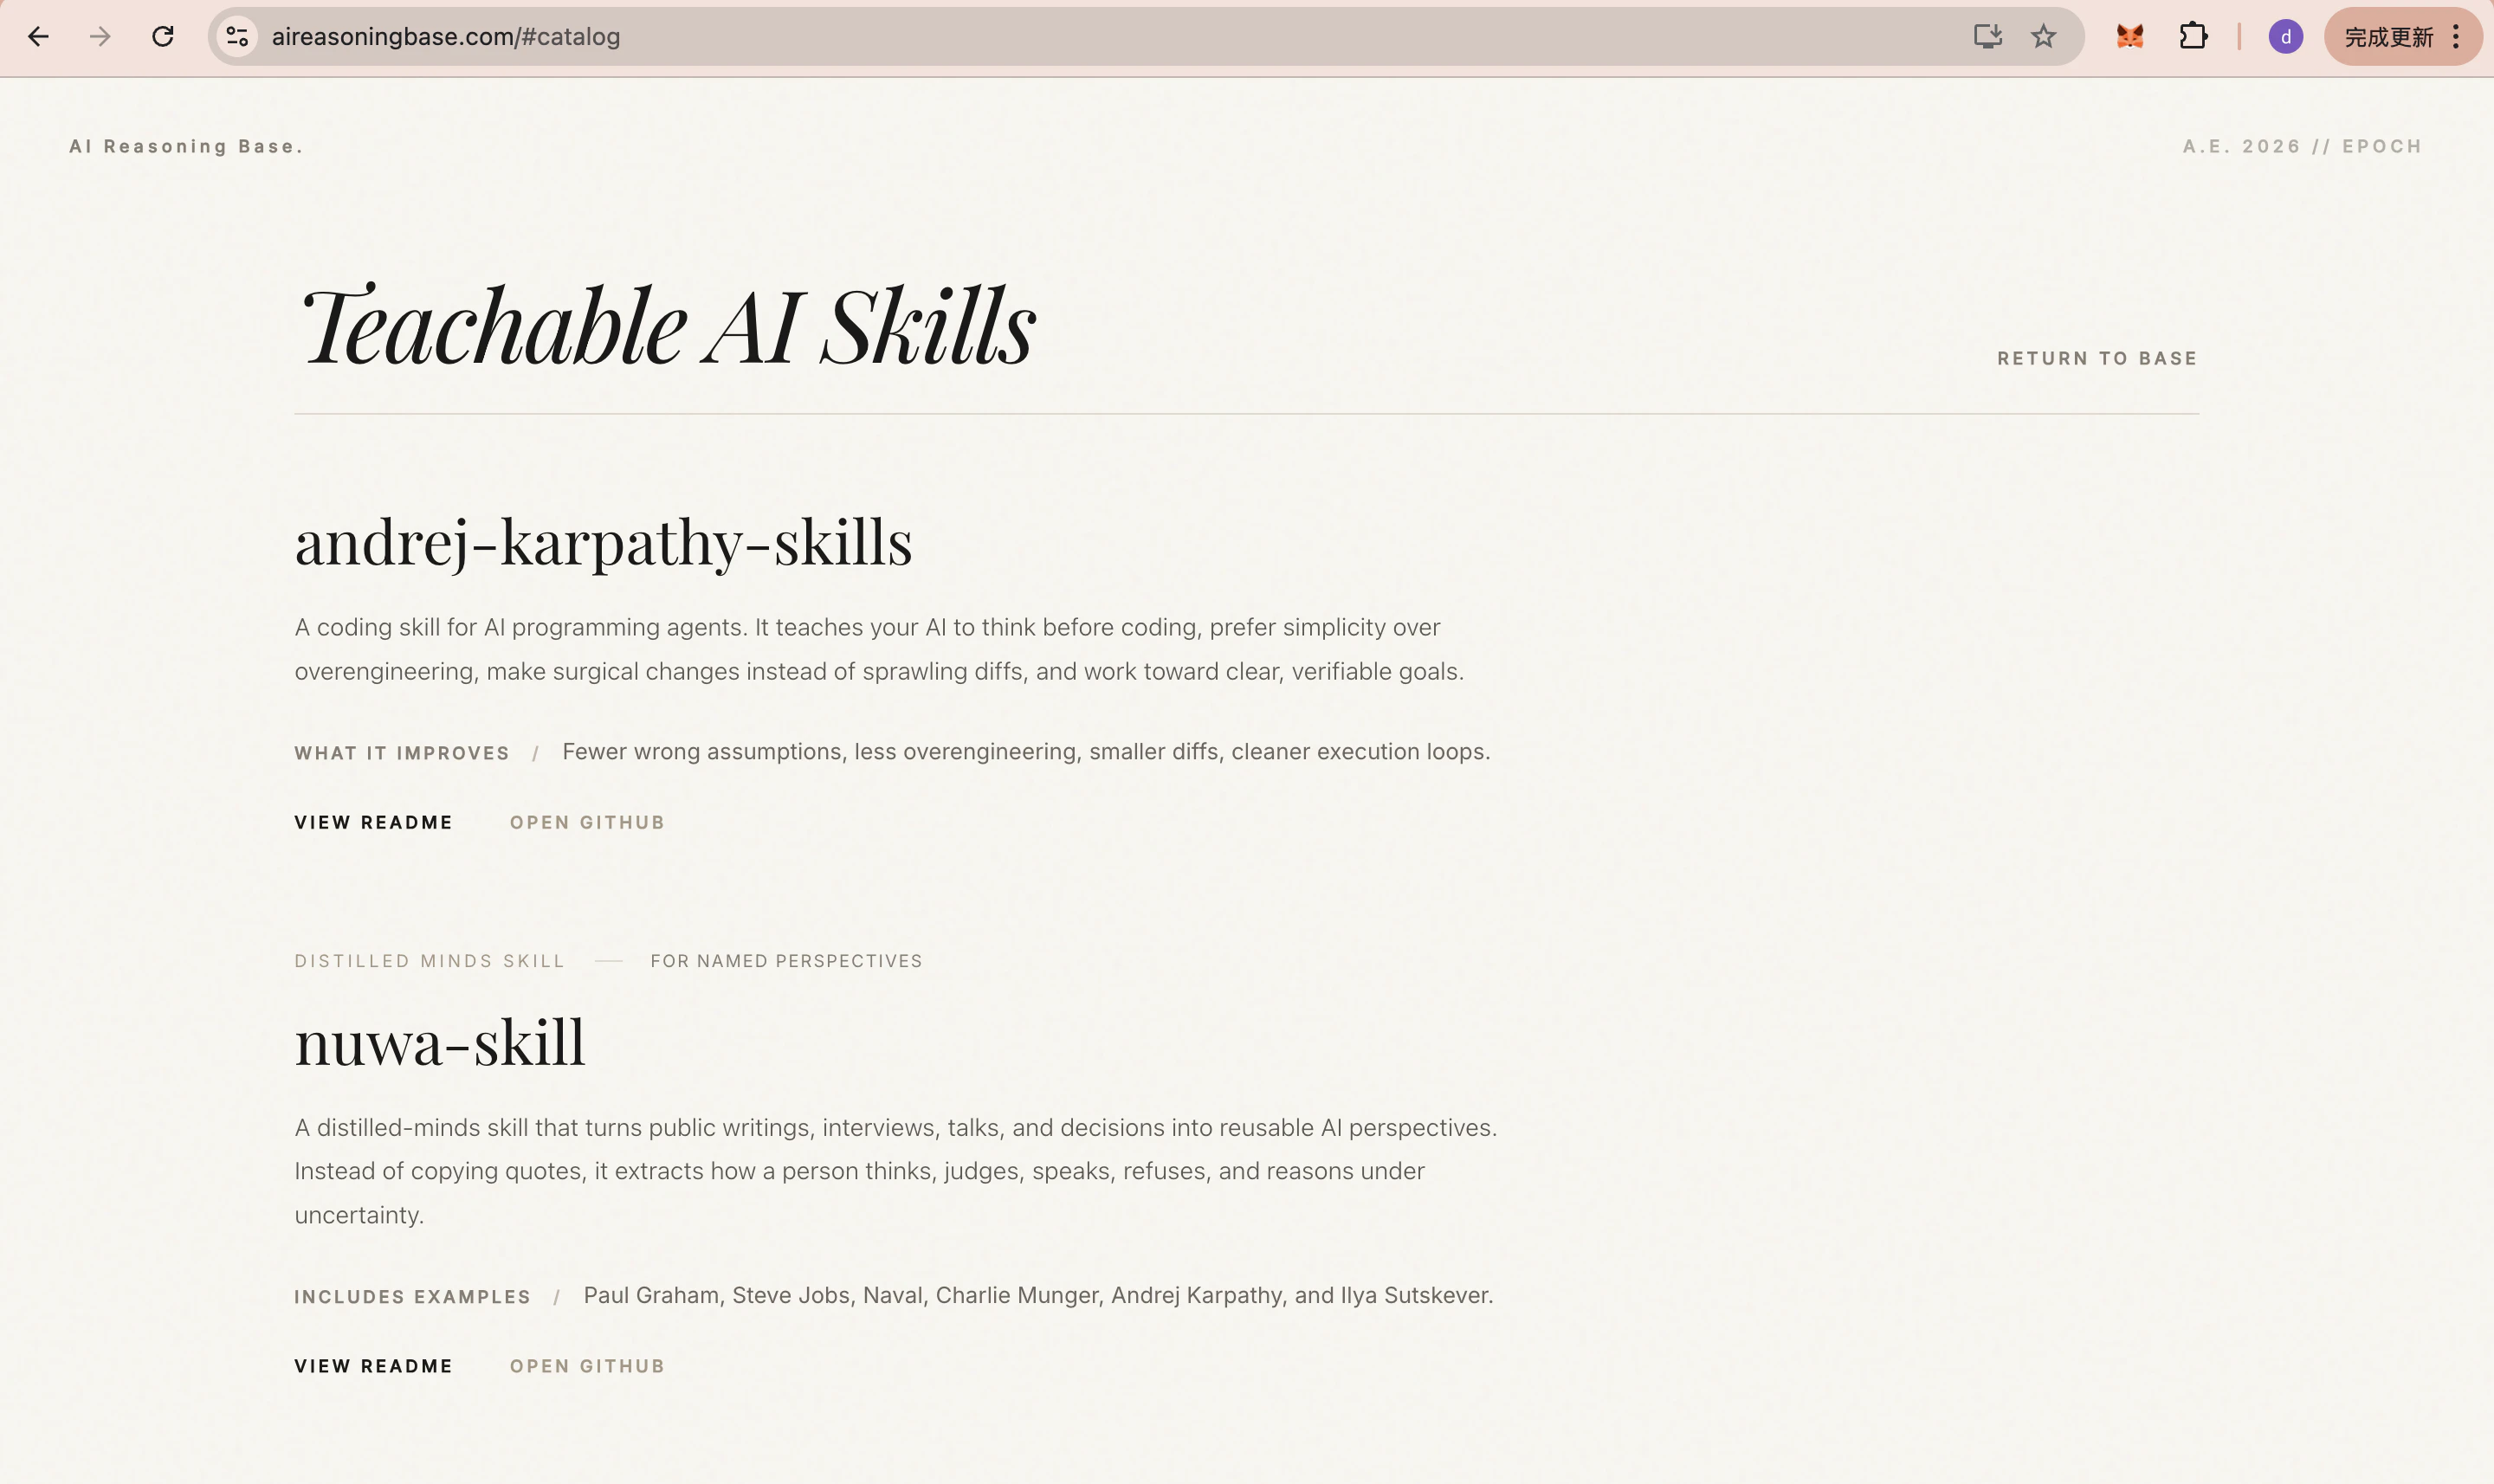Navigate back to the previous page

[x=39, y=37]
